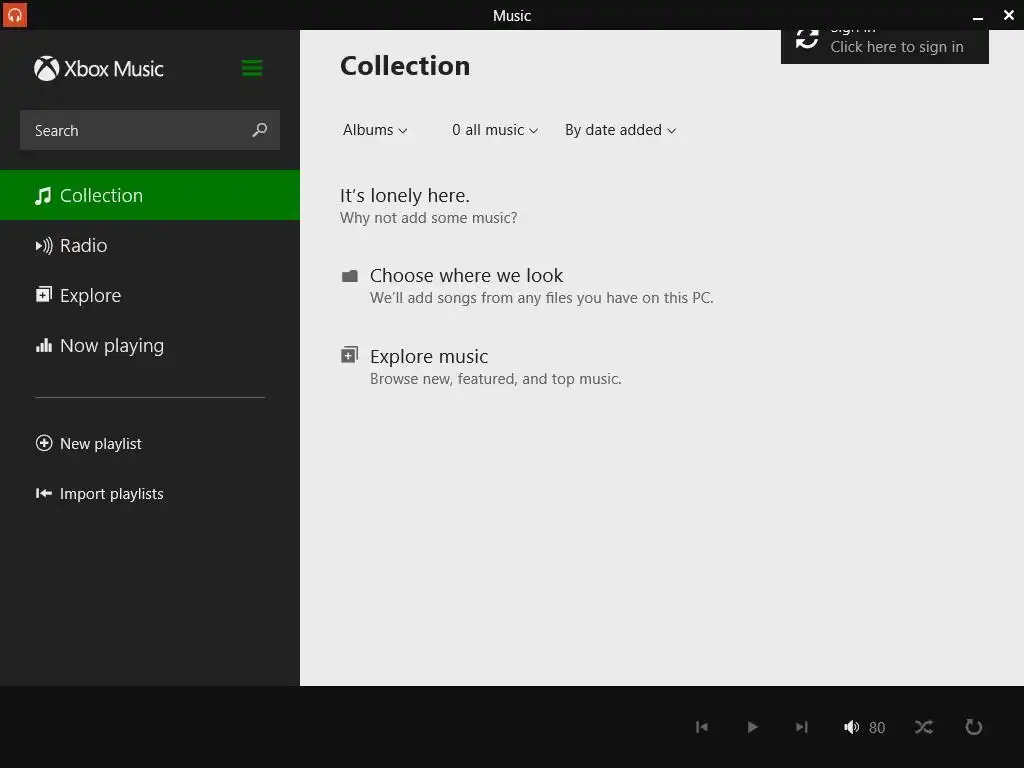Viewport: 1024px width, 768px height.
Task: Click the circled plus icon for New playlist
Action: (44, 443)
